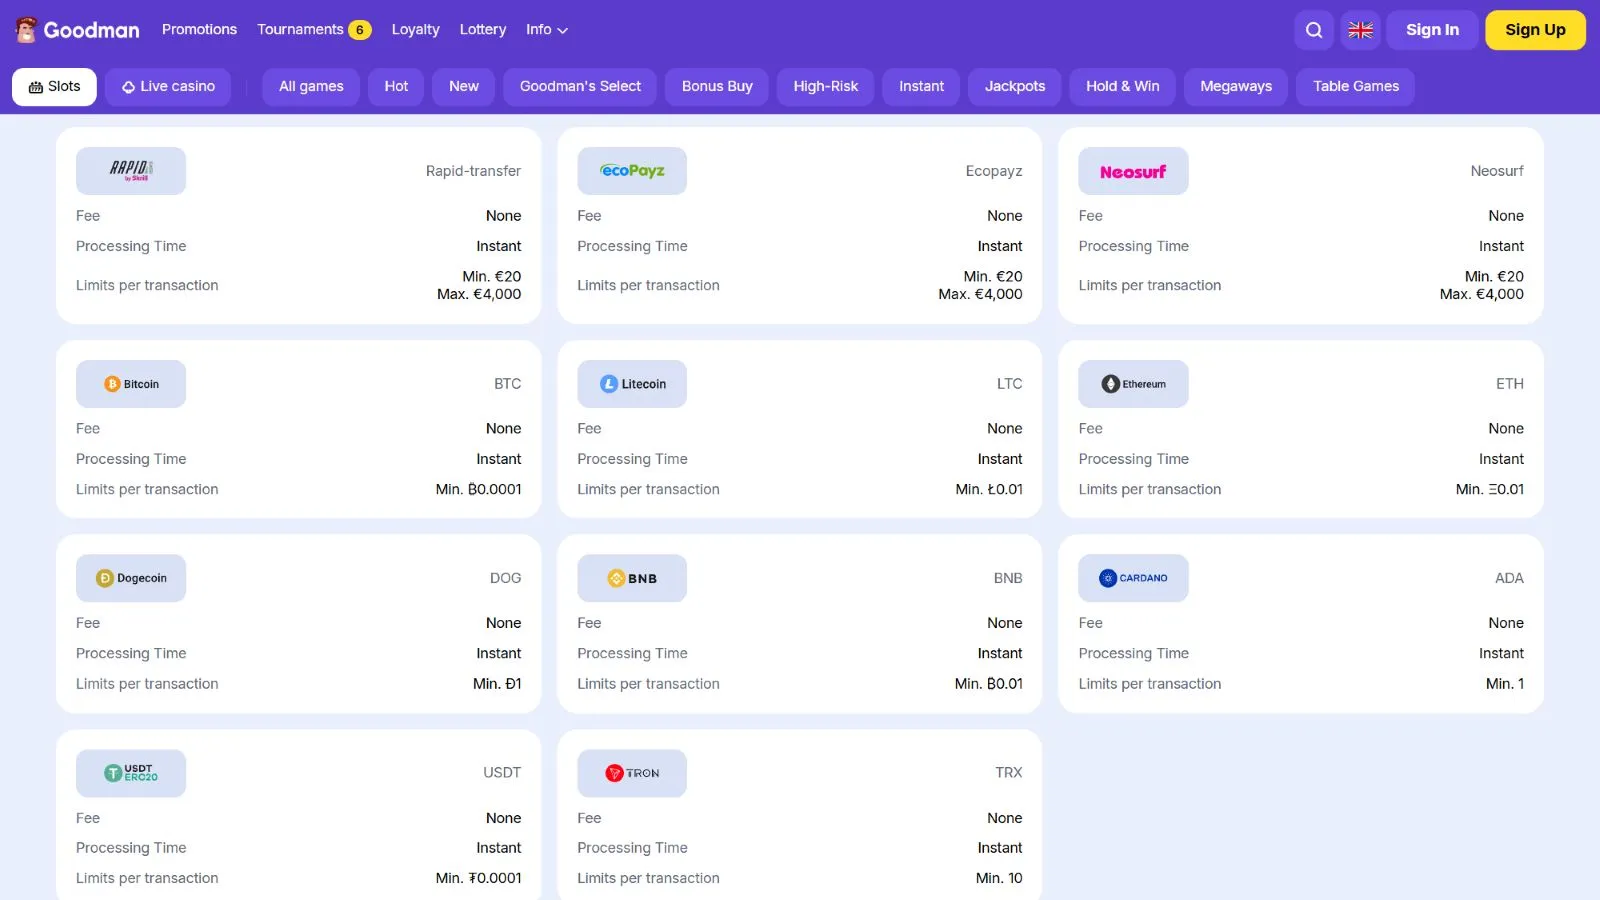Change language via UK flag icon
The height and width of the screenshot is (900, 1600).
click(1361, 30)
